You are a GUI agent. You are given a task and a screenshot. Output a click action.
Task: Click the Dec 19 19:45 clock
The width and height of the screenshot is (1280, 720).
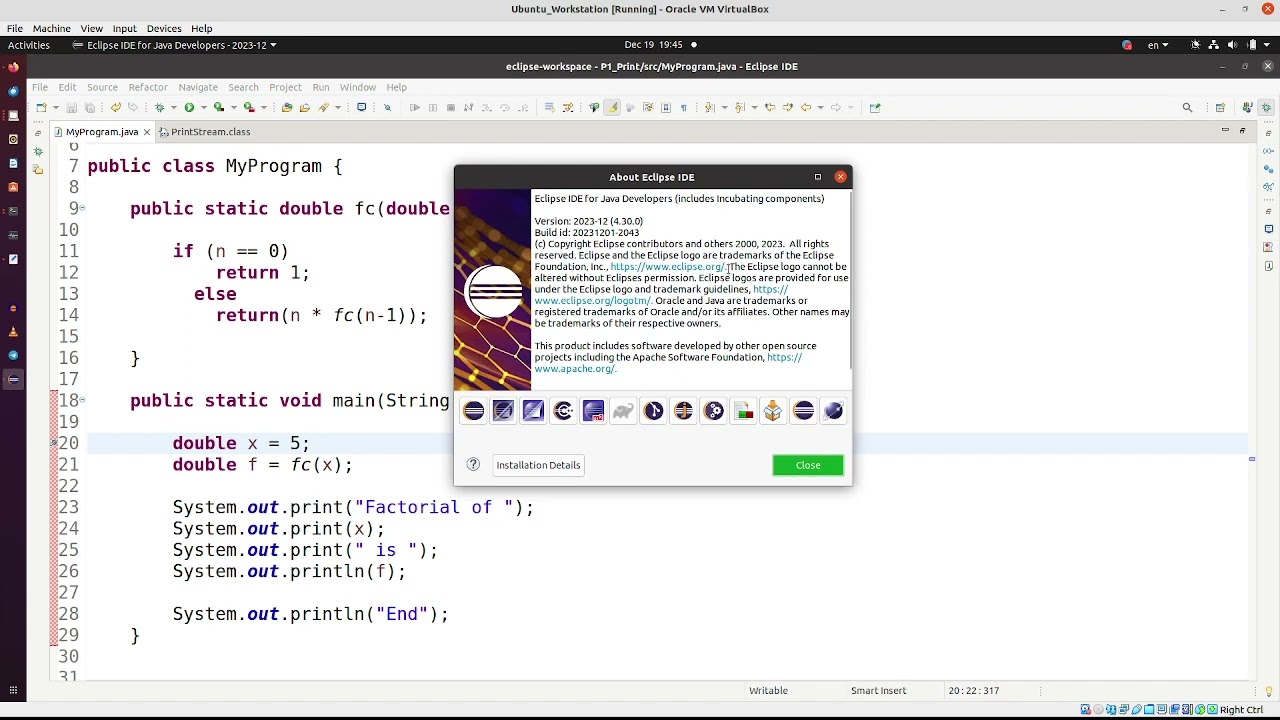[653, 44]
